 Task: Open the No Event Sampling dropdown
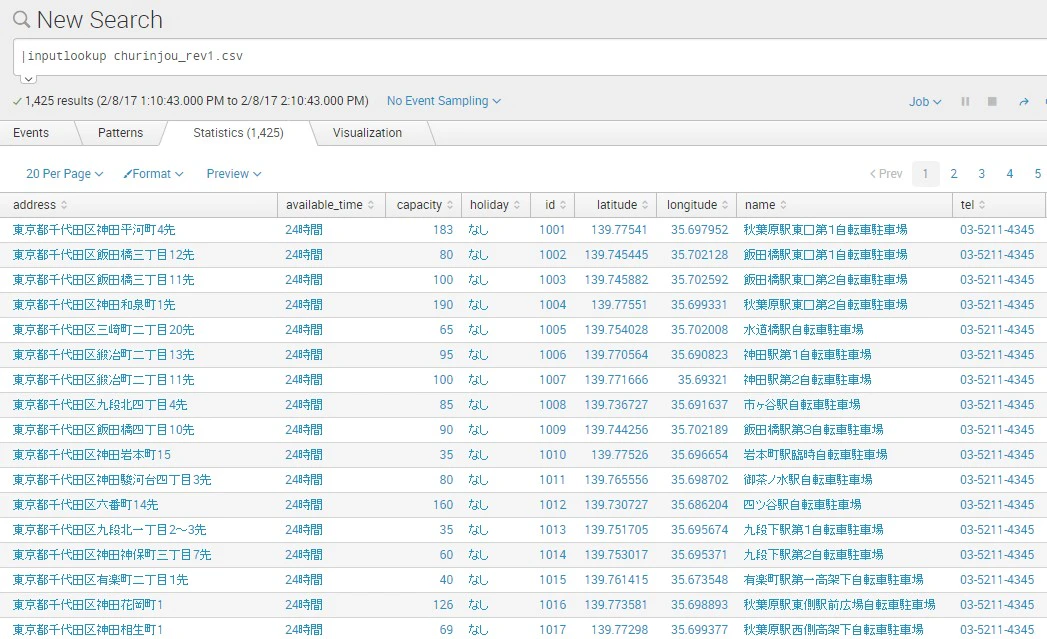444,101
